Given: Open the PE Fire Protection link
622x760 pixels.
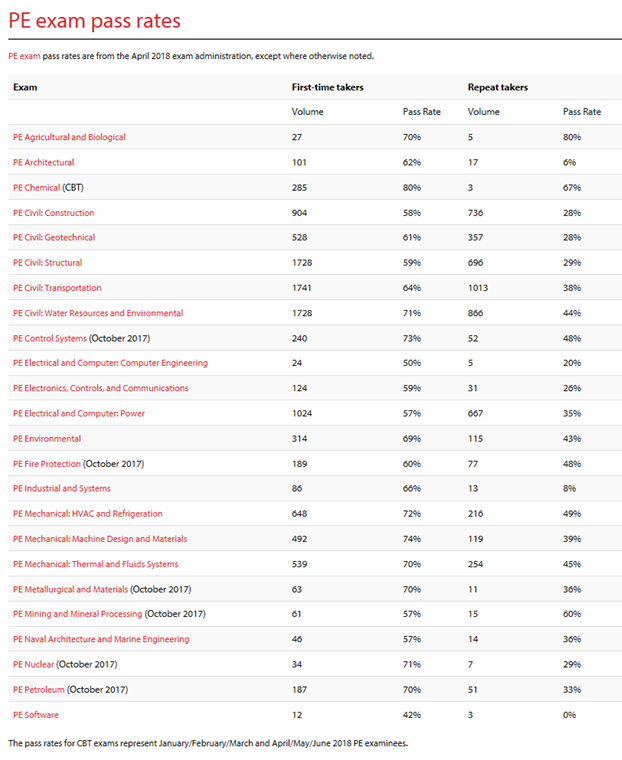Looking at the screenshot, I should coord(47,464).
